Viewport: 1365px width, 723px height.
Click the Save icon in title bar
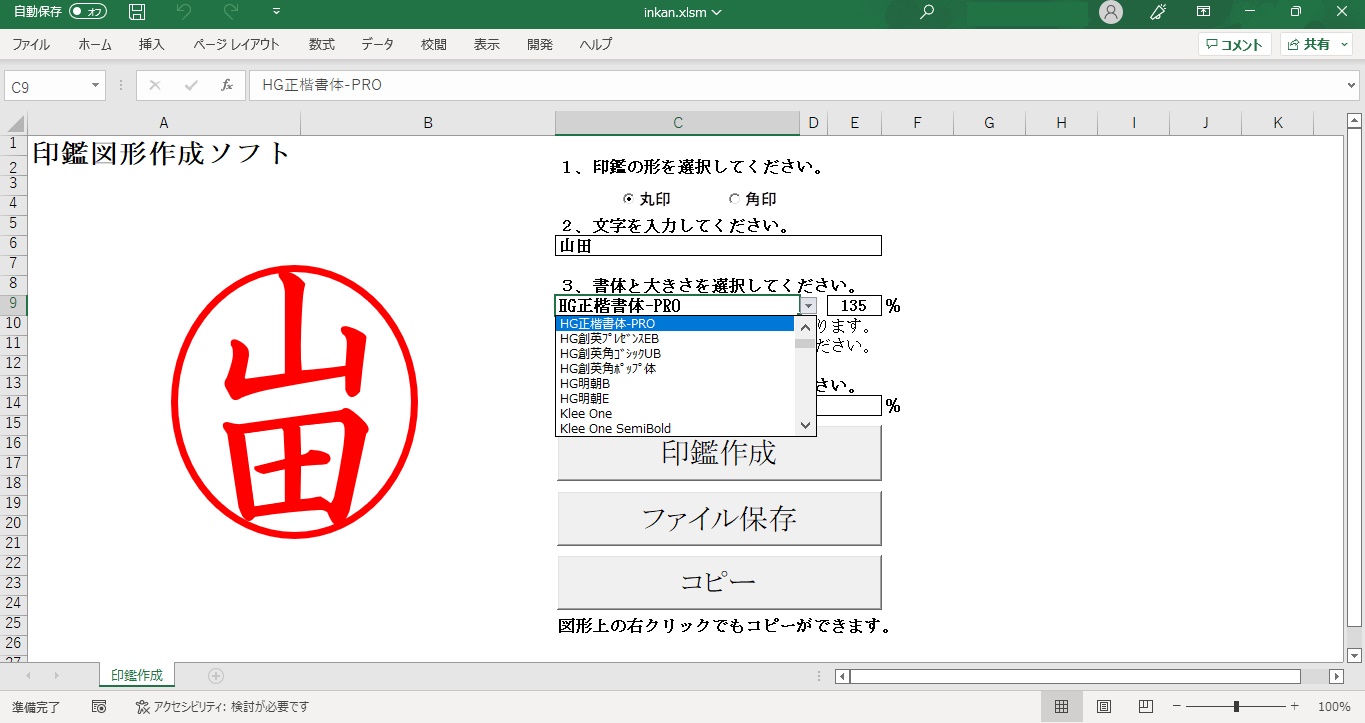(x=137, y=12)
